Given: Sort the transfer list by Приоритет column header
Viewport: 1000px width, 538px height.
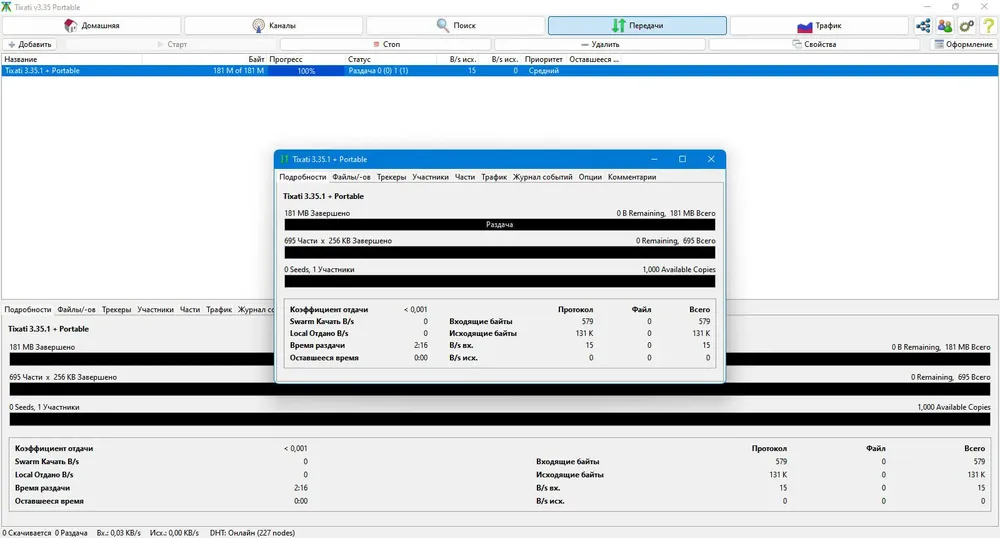Looking at the screenshot, I should pyautogui.click(x=545, y=59).
